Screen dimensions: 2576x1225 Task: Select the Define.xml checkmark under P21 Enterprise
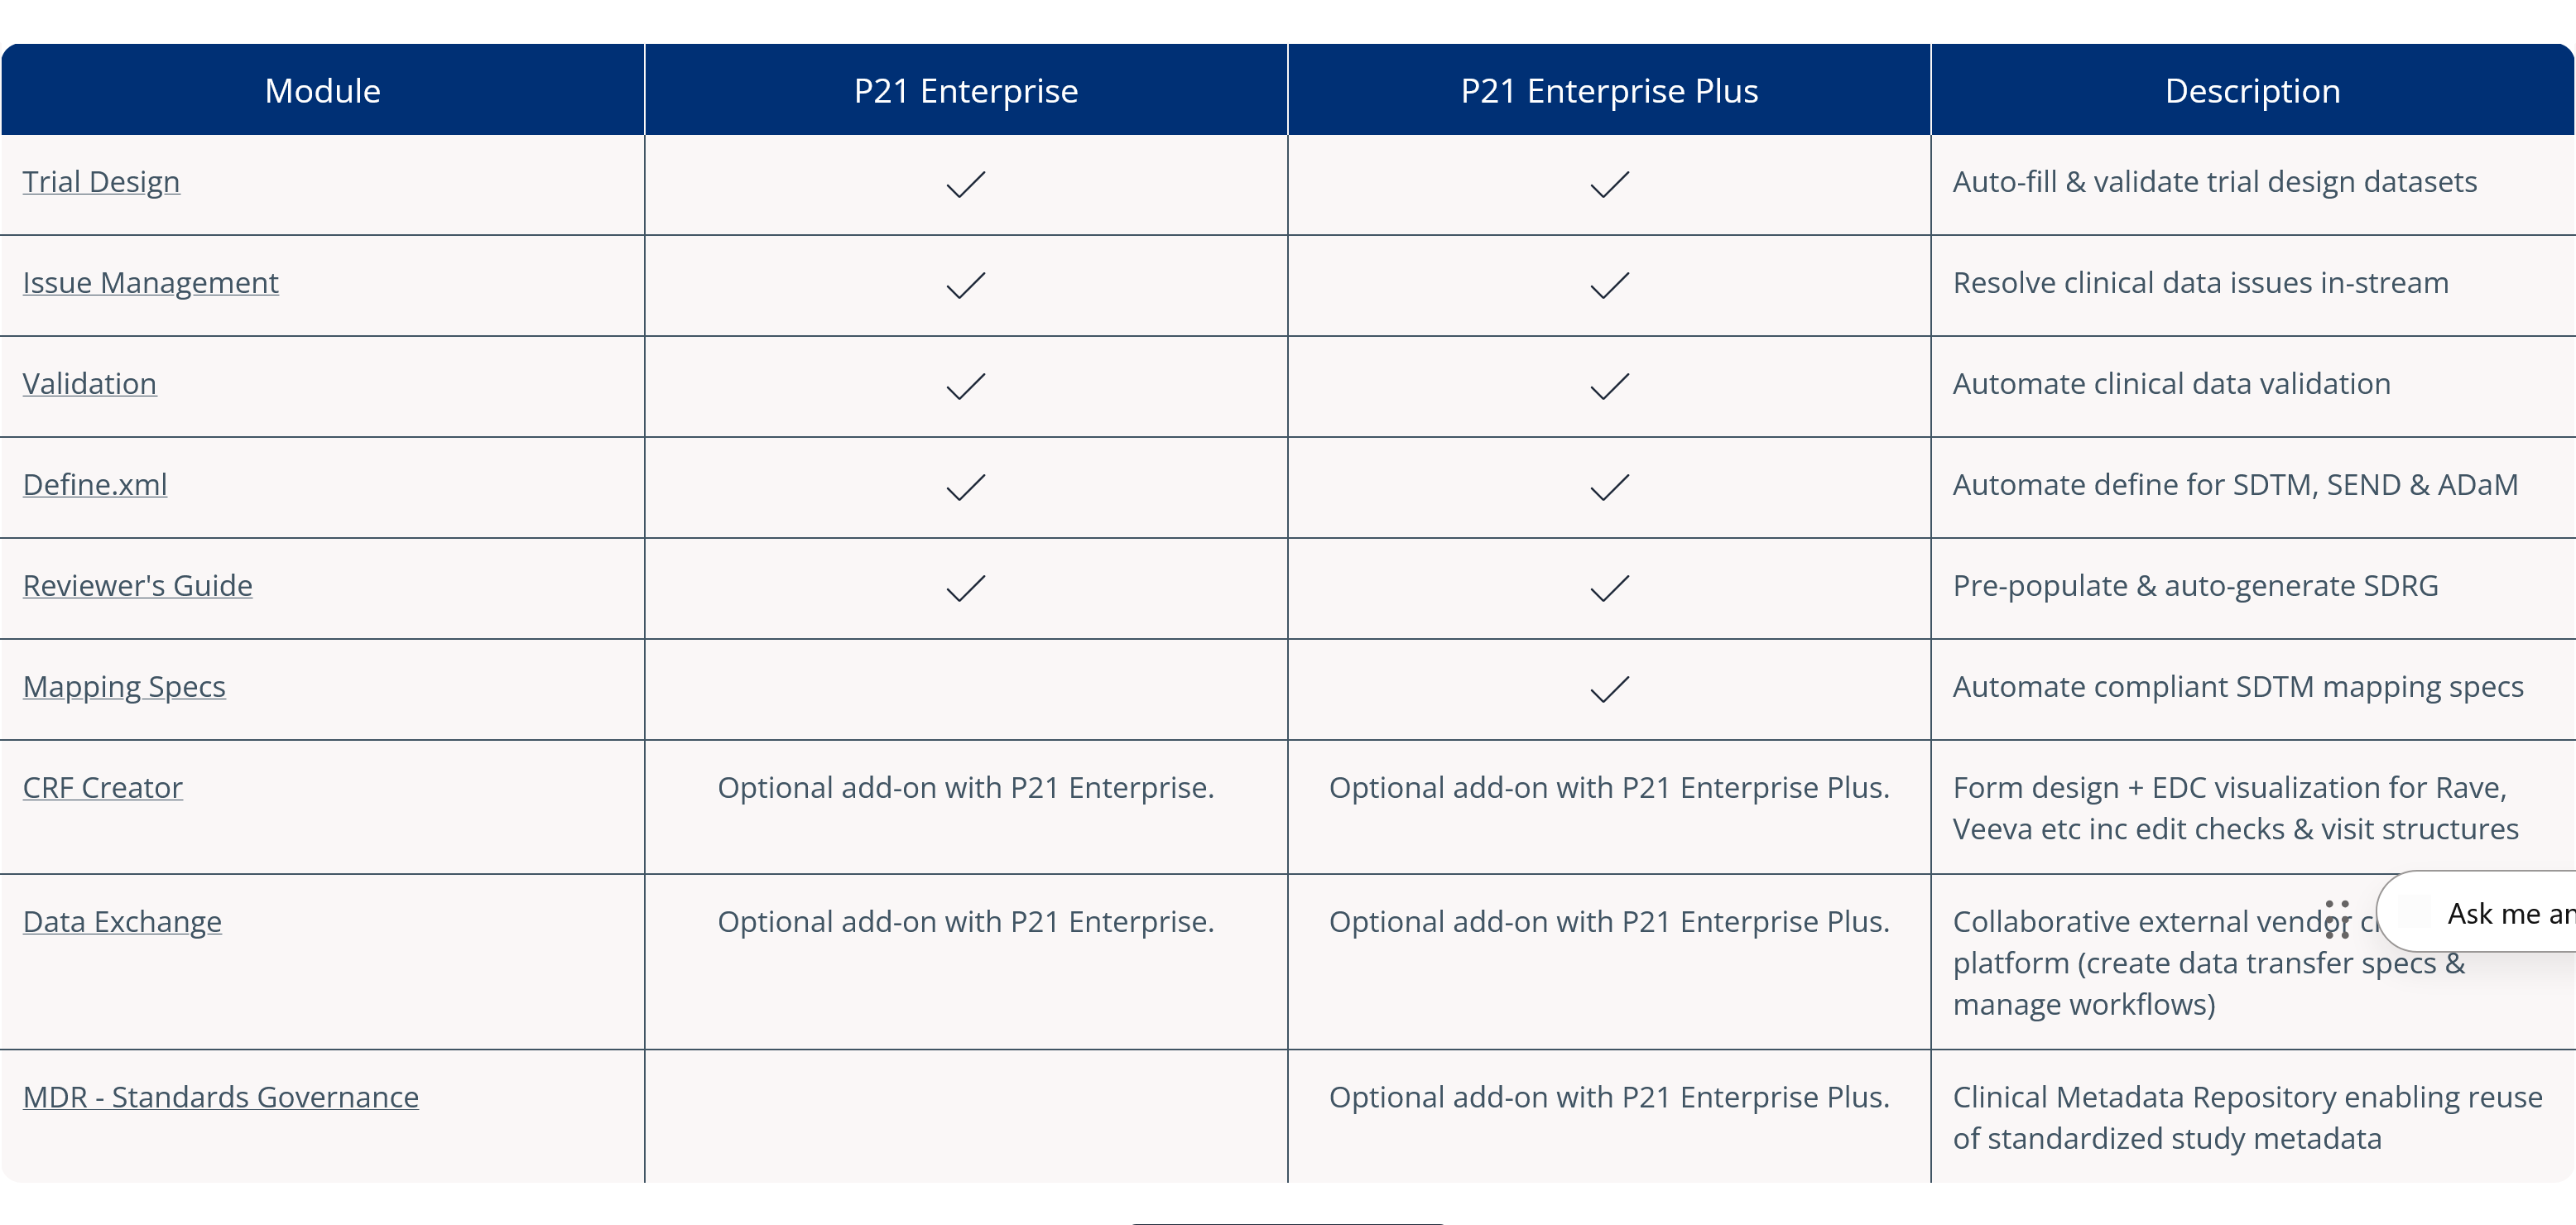tap(965, 487)
